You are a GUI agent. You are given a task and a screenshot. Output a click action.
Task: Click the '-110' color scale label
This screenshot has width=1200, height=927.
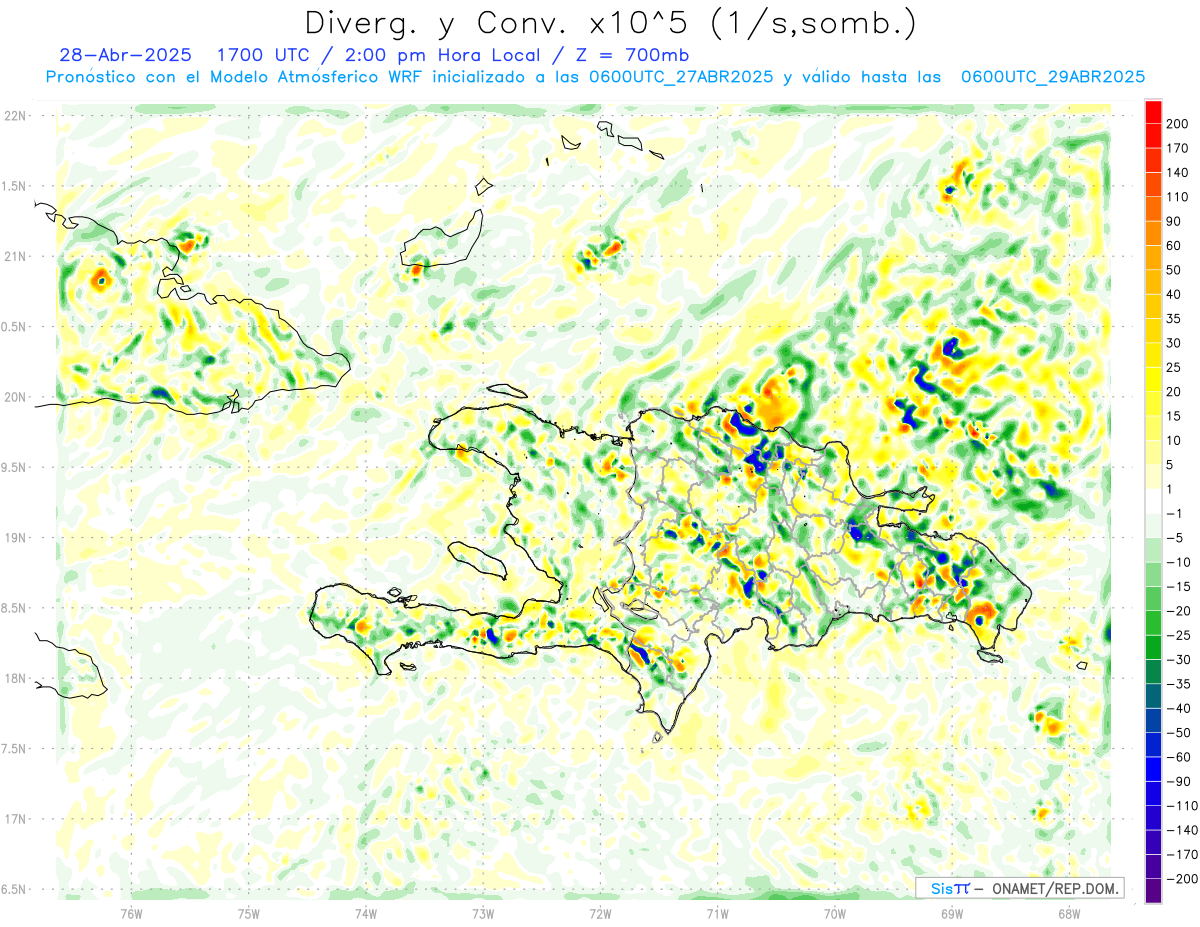click(1182, 806)
